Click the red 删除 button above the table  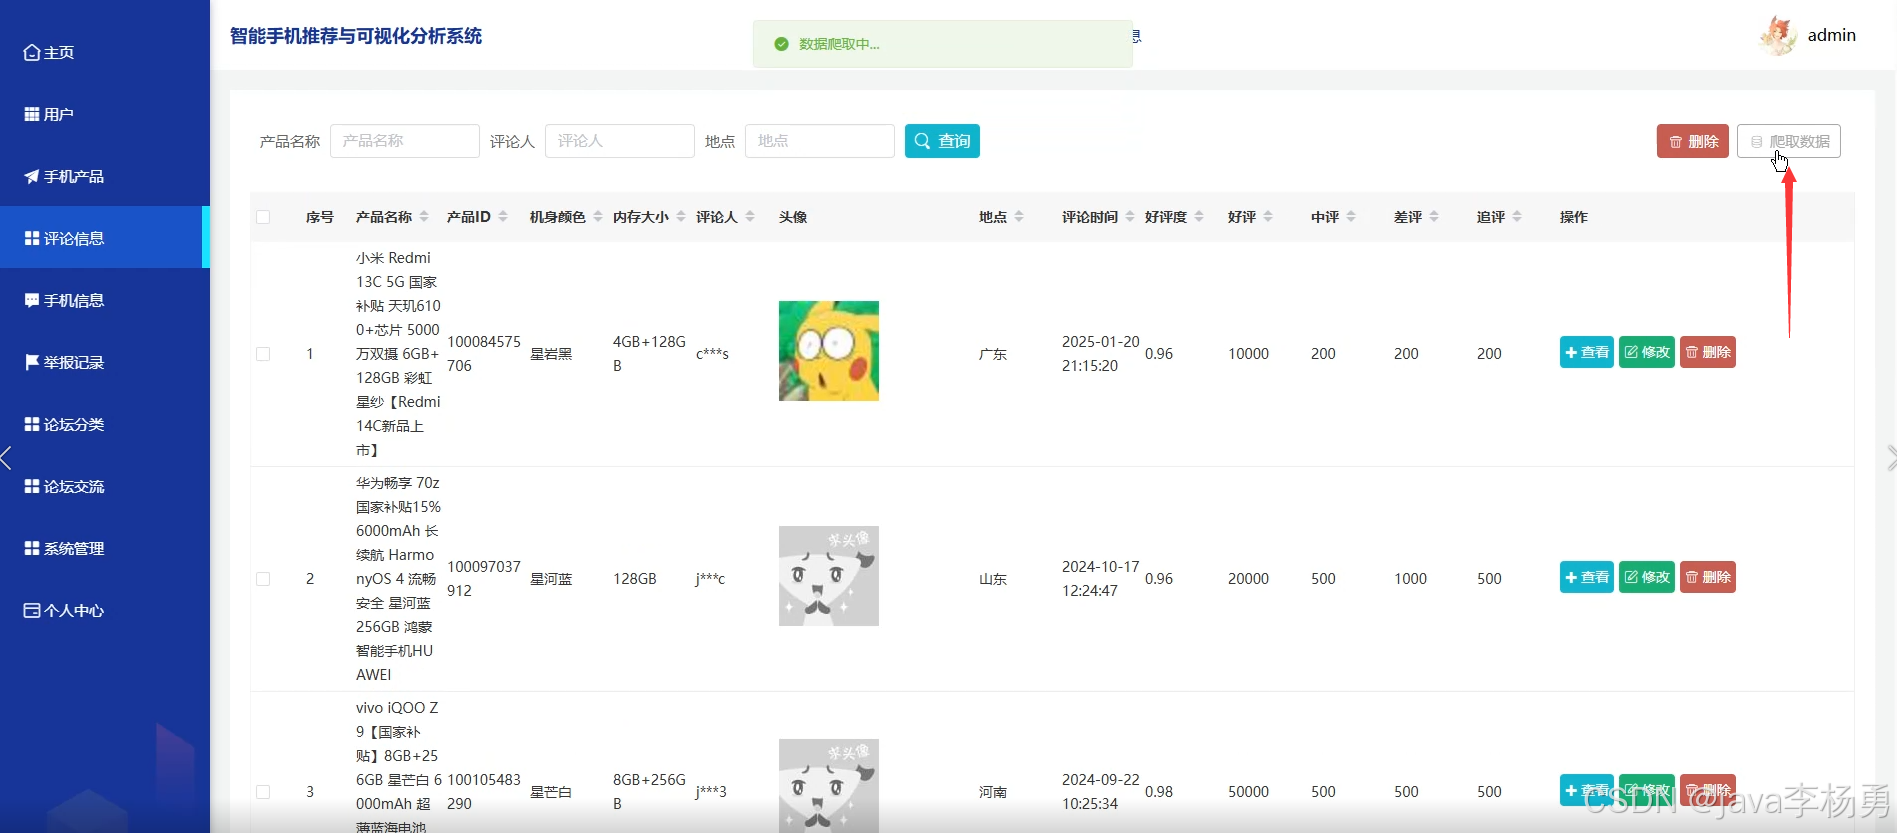[x=1692, y=141]
